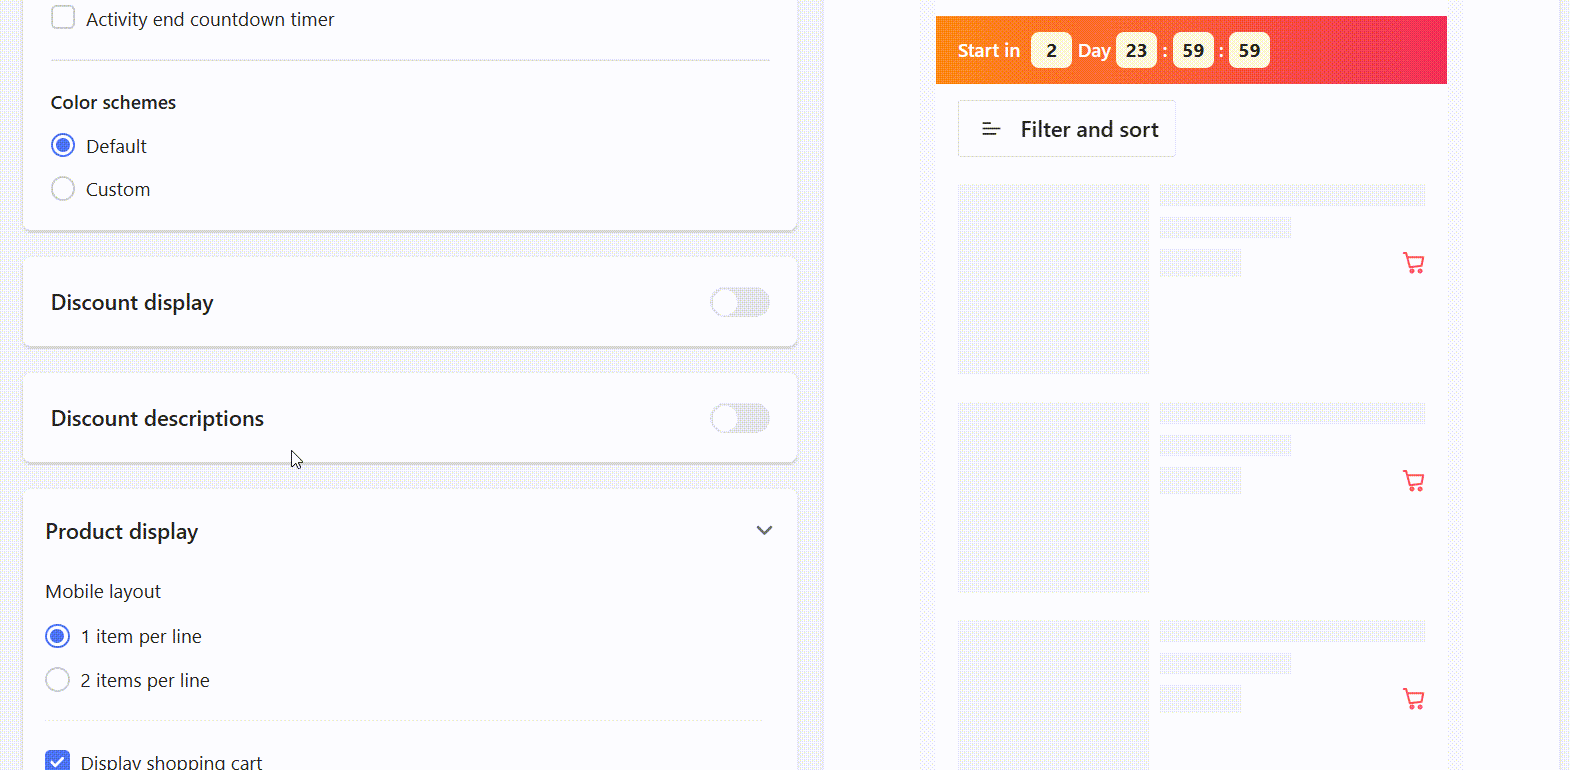This screenshot has width=1570, height=770.
Task: Choose 2 items per line layout
Action: (58, 680)
